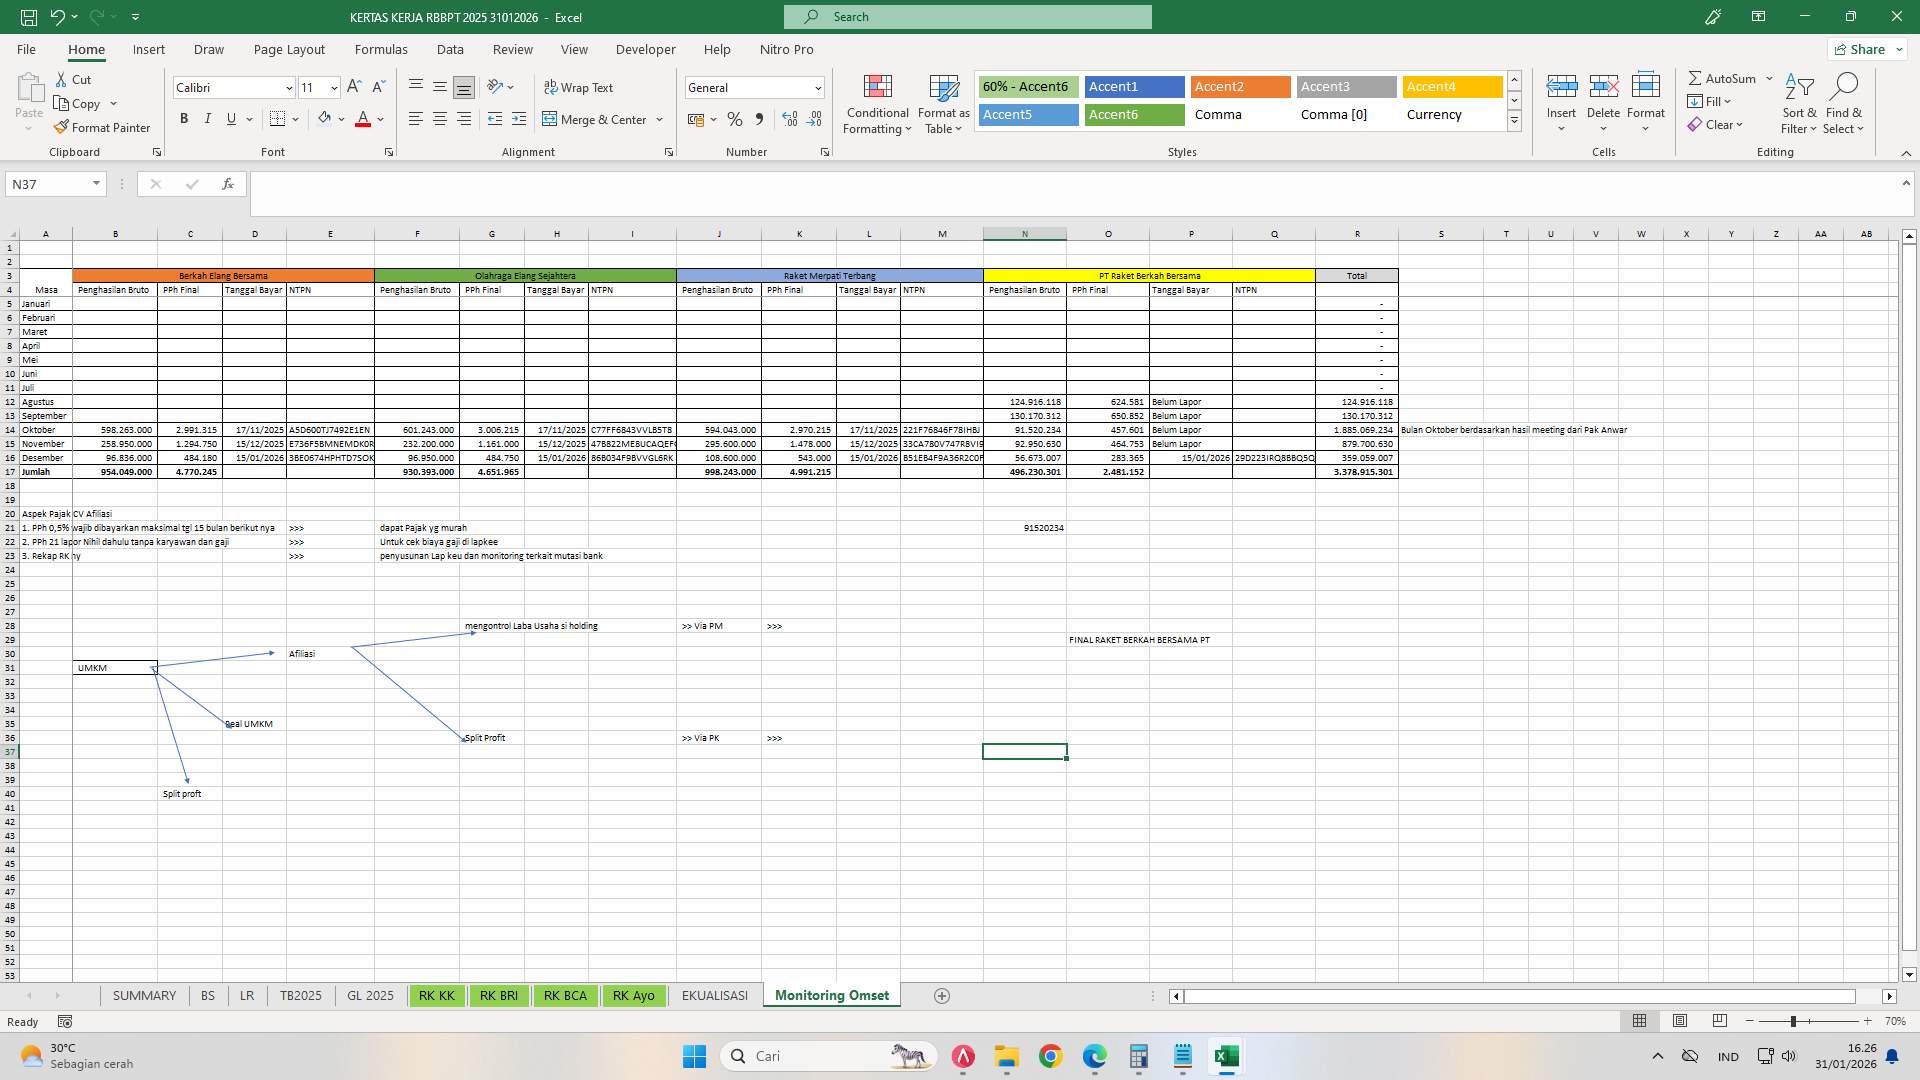Screen dimensions: 1920x1080
Task: Open the Merge & Center dropdown arrow
Action: point(660,119)
